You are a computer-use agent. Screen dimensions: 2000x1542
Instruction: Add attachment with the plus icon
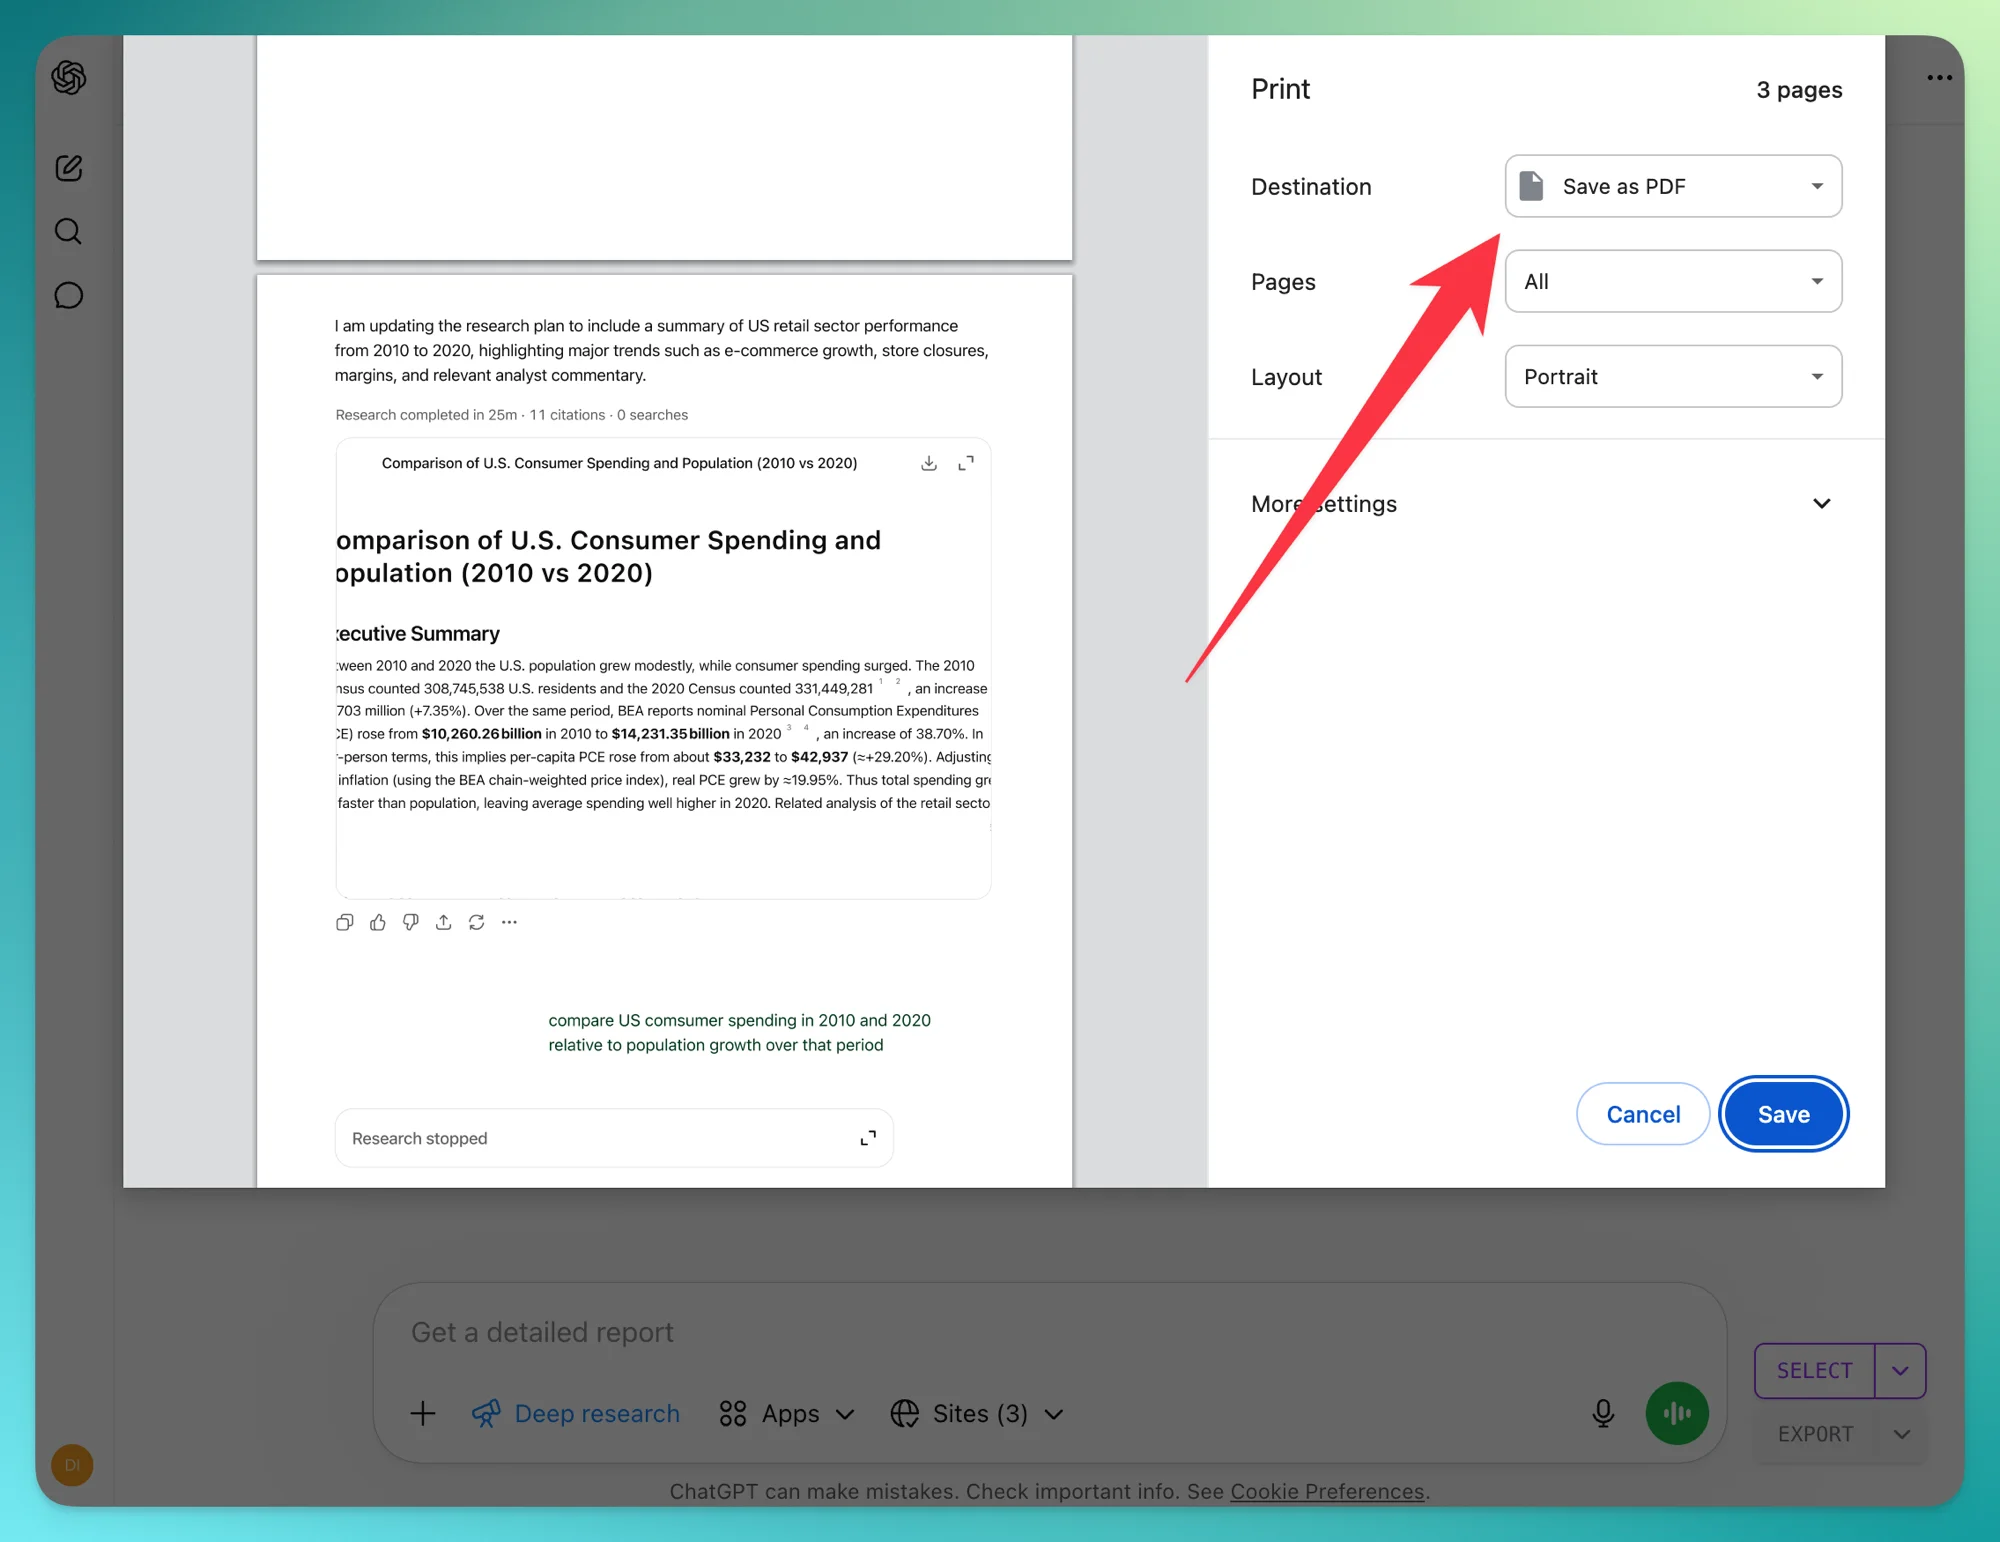pyautogui.click(x=423, y=1413)
